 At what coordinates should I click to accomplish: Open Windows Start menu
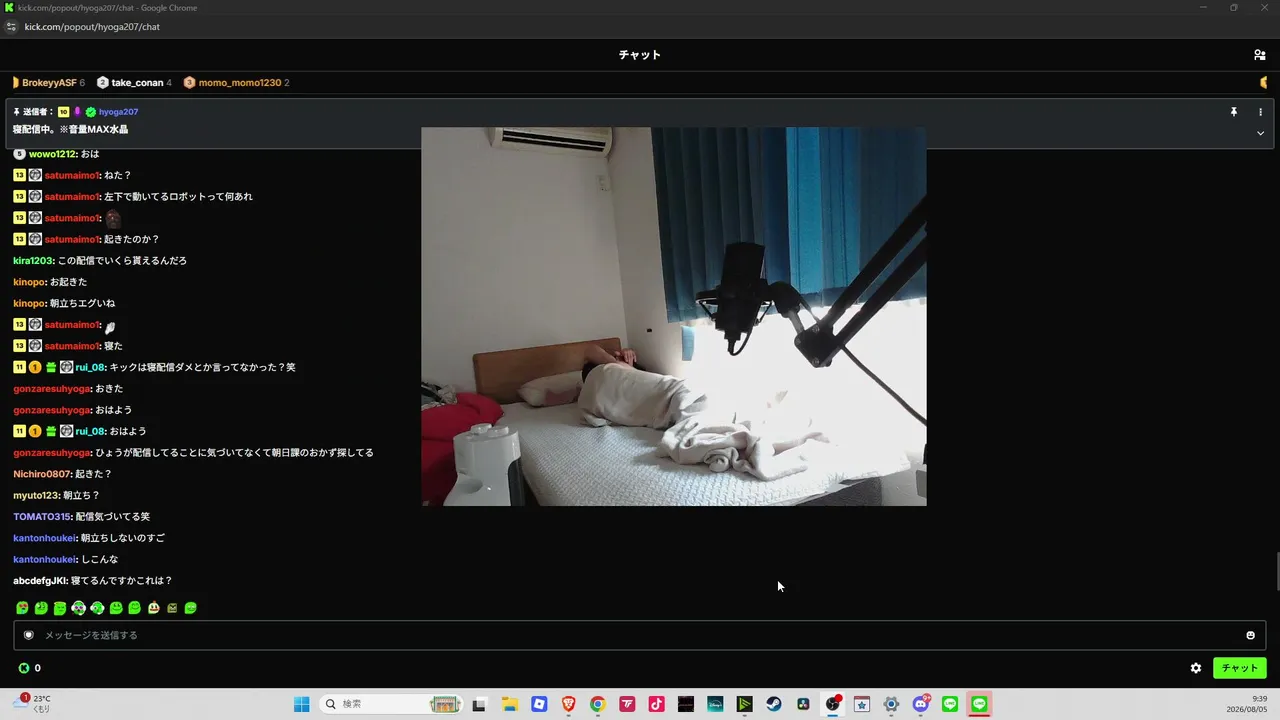[301, 704]
